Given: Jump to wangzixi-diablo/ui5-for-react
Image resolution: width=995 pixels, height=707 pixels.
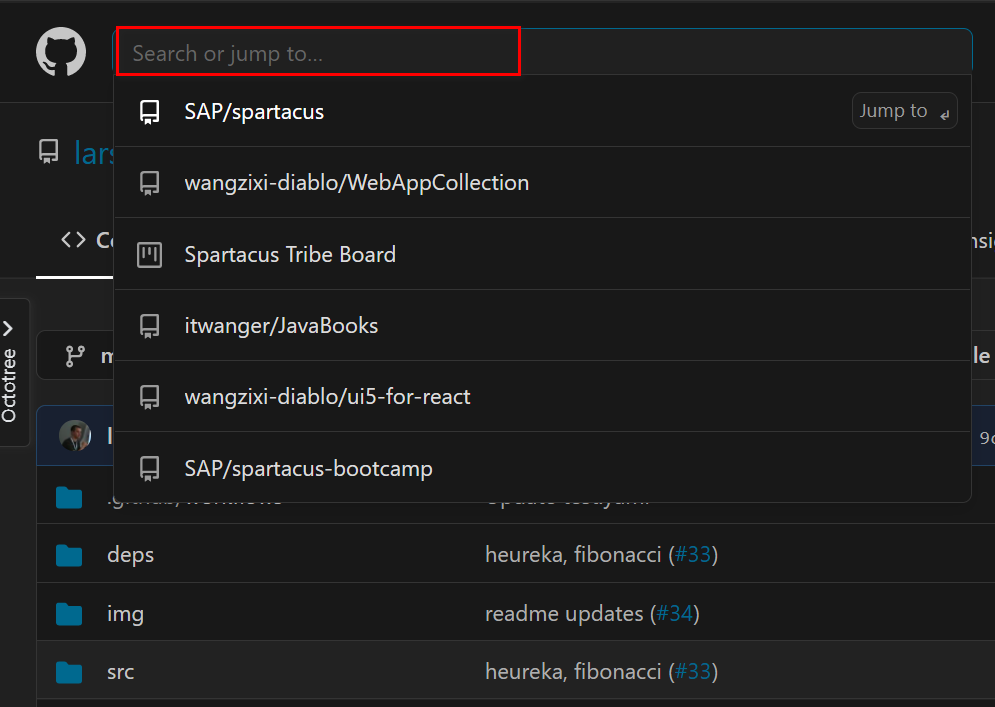Looking at the screenshot, I should coord(543,397).
